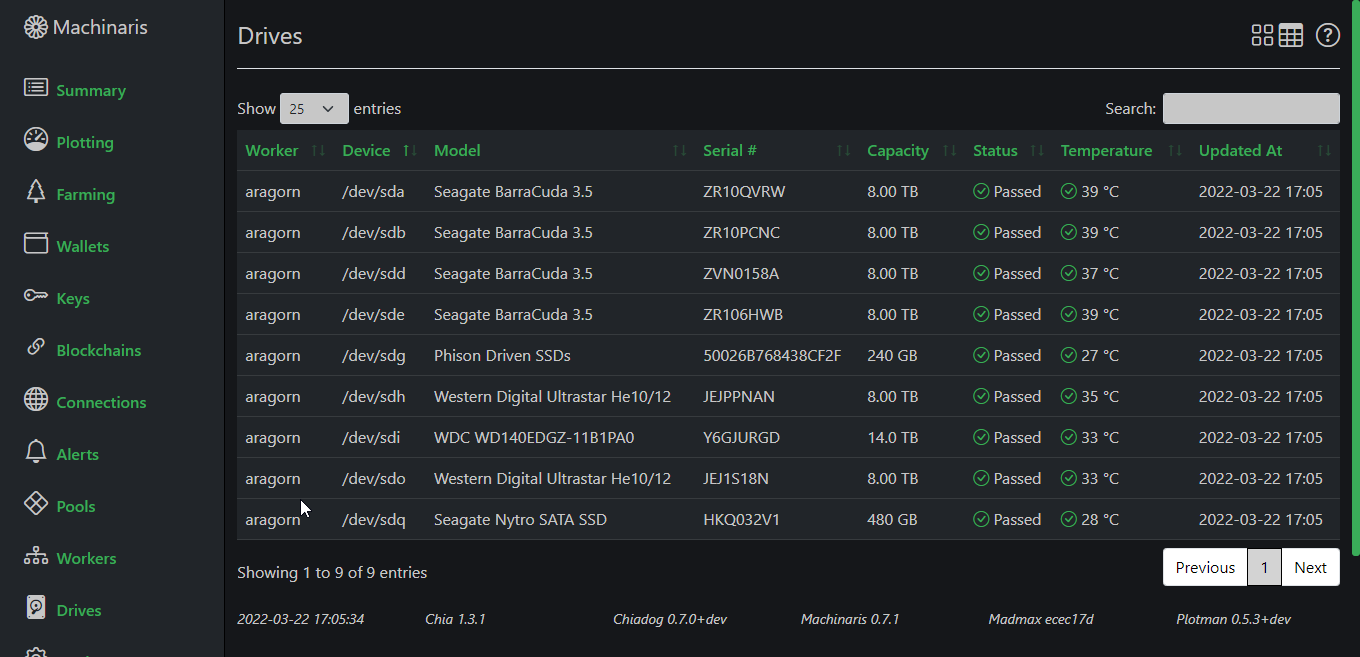This screenshot has width=1360, height=657.
Task: Click the Plotting gauge icon
Action: [36, 139]
